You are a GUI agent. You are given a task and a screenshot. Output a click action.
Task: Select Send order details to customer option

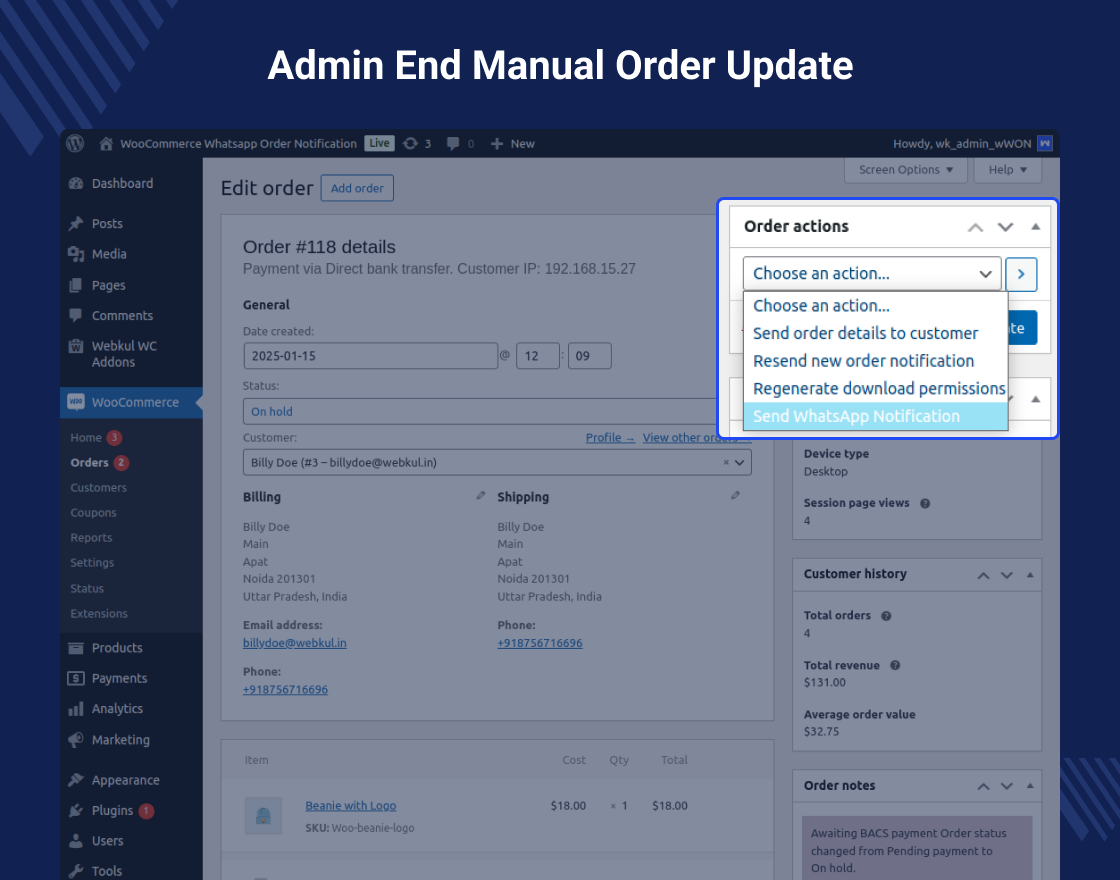tap(875, 334)
